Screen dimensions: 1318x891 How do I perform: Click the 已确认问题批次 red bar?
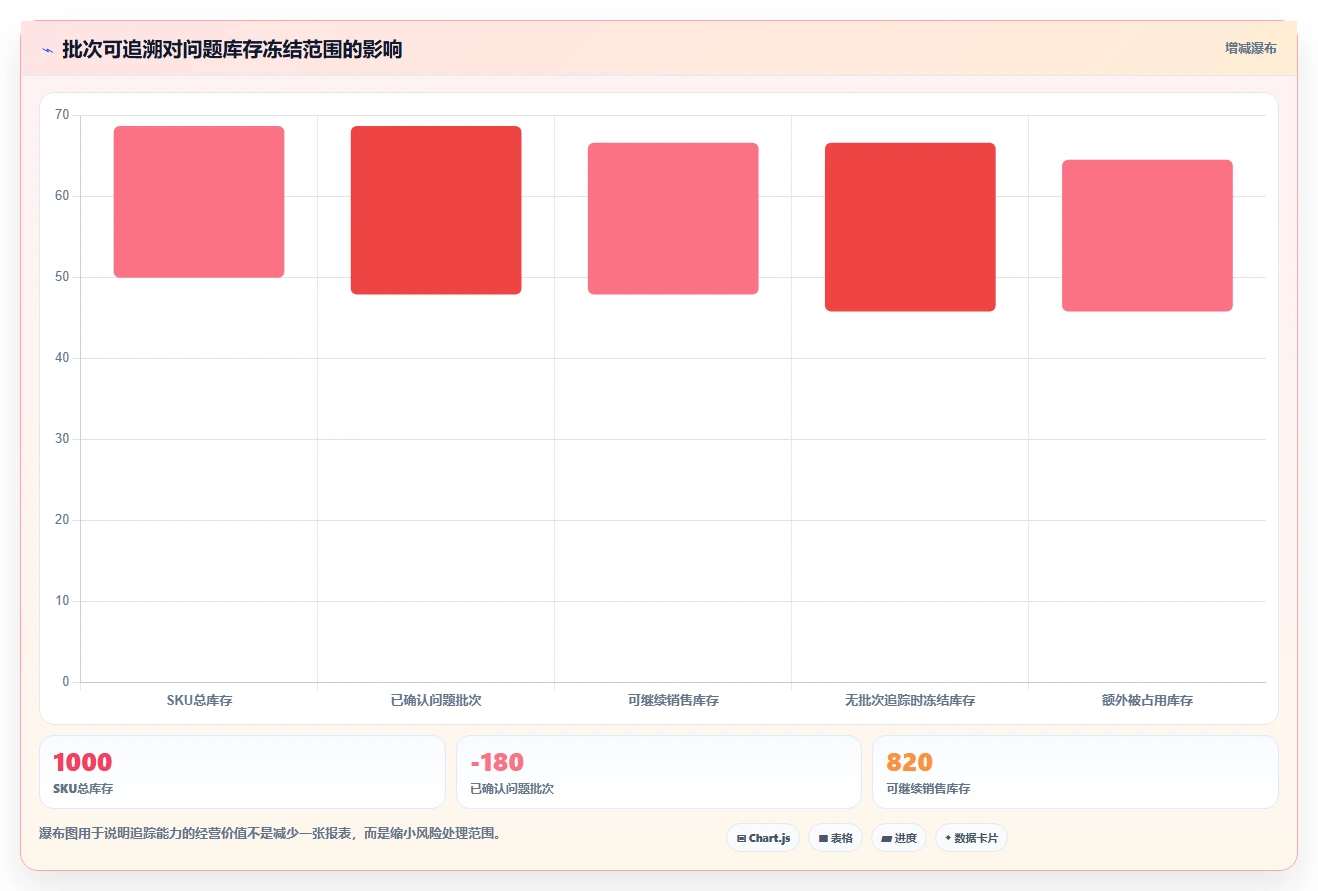[436, 210]
